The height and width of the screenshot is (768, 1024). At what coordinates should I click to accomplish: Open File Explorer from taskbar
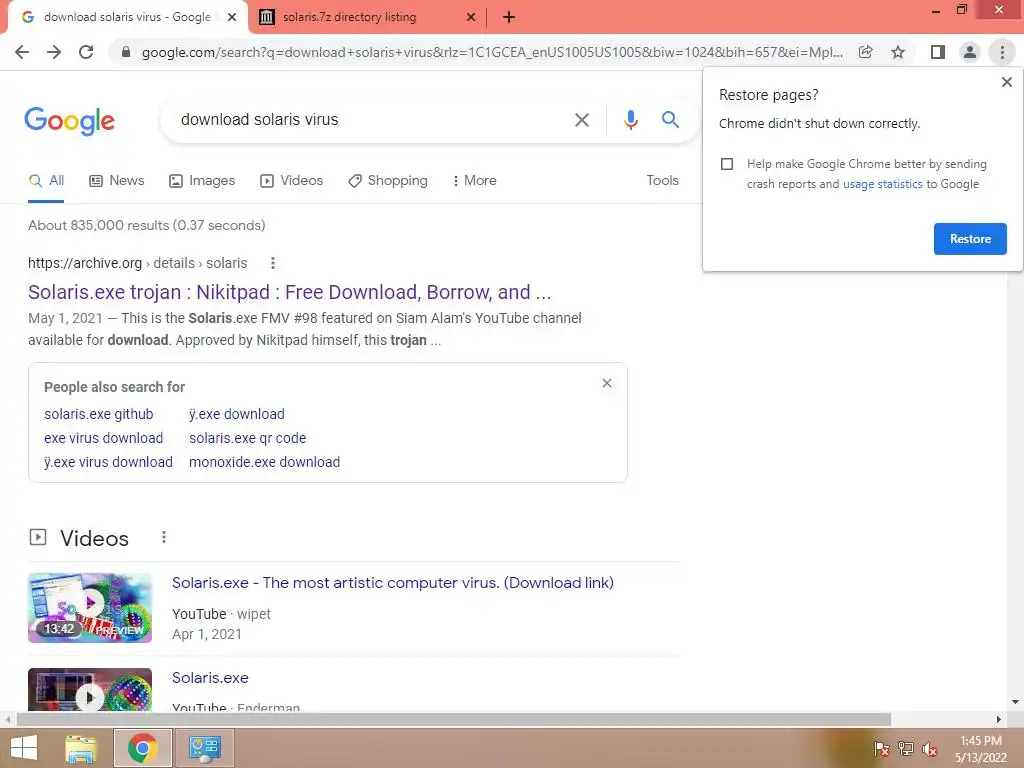[x=81, y=748]
